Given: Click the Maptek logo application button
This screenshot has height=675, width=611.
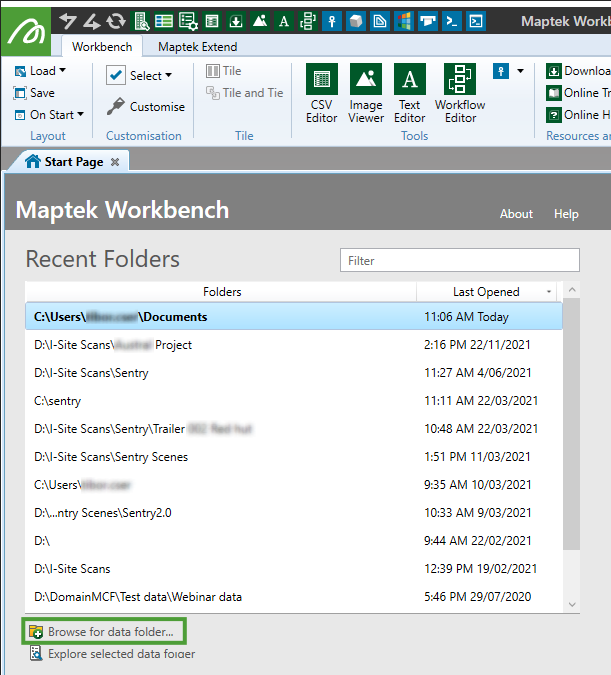Looking at the screenshot, I should coord(26,31).
